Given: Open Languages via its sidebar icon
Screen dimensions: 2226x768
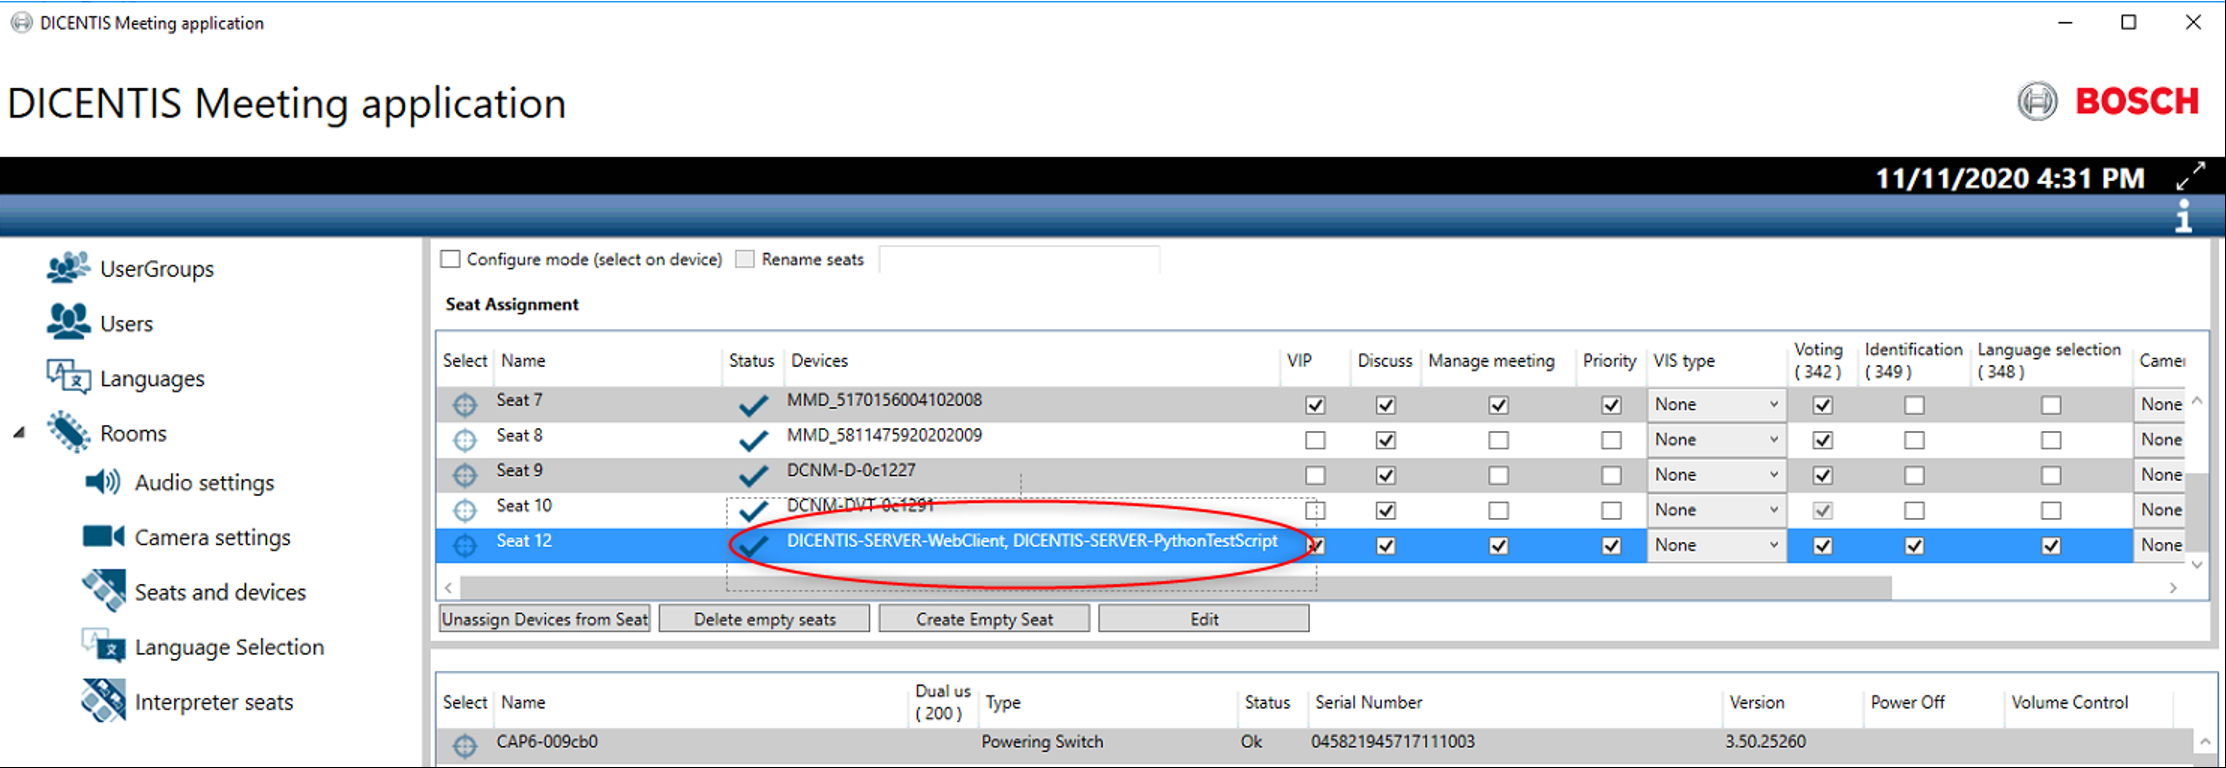Looking at the screenshot, I should pyautogui.click(x=68, y=377).
